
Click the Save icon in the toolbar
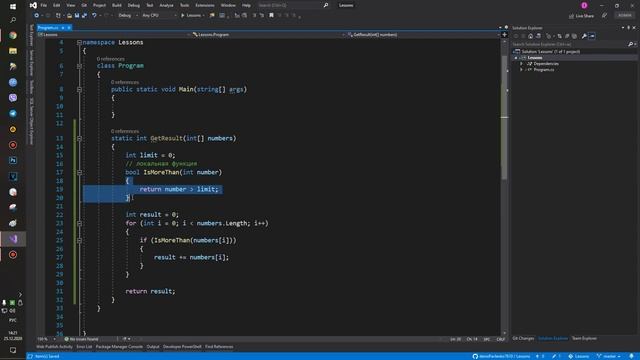tap(77, 16)
